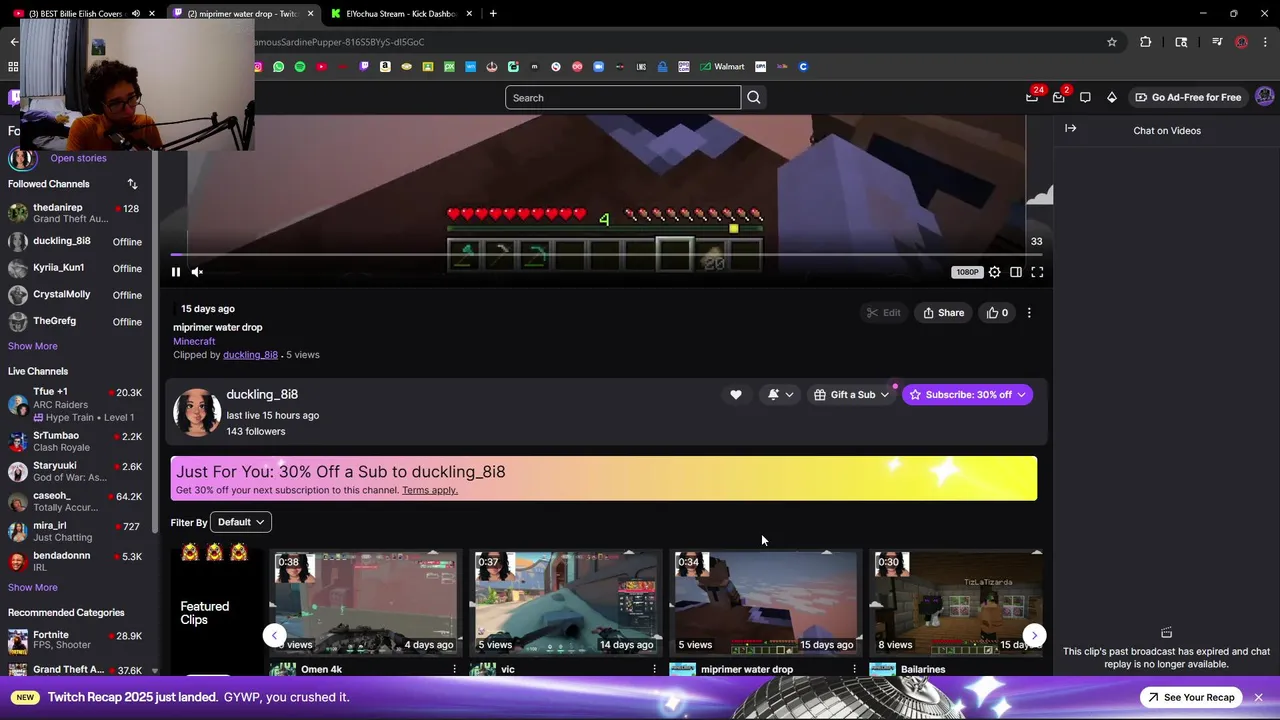1280x720 pixels.
Task: Focus the Twitch Search field
Action: click(623, 97)
